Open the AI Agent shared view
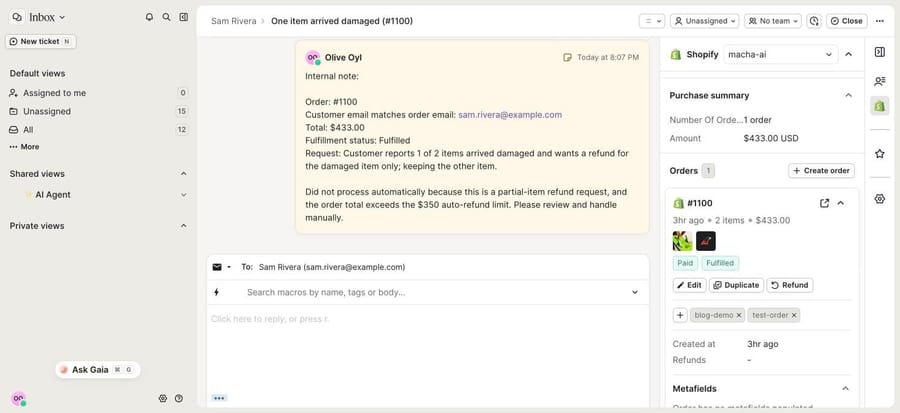The height and width of the screenshot is (413, 900). coord(53,195)
